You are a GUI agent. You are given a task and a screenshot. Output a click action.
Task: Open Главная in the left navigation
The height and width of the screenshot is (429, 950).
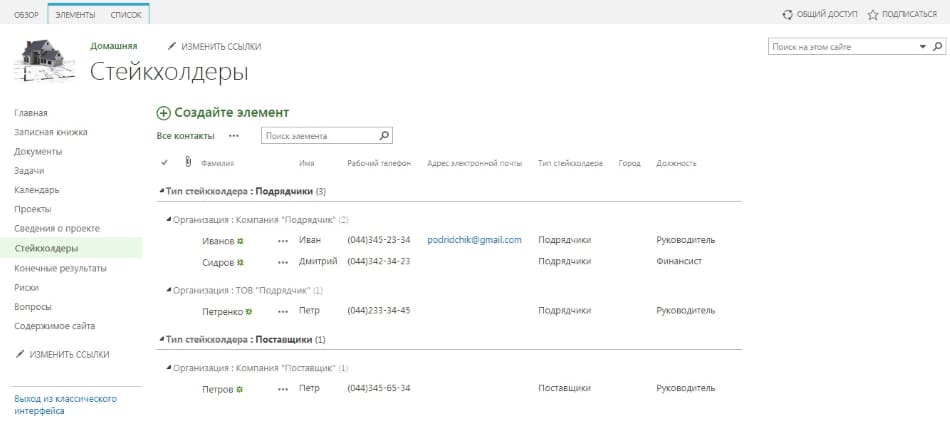(x=31, y=113)
